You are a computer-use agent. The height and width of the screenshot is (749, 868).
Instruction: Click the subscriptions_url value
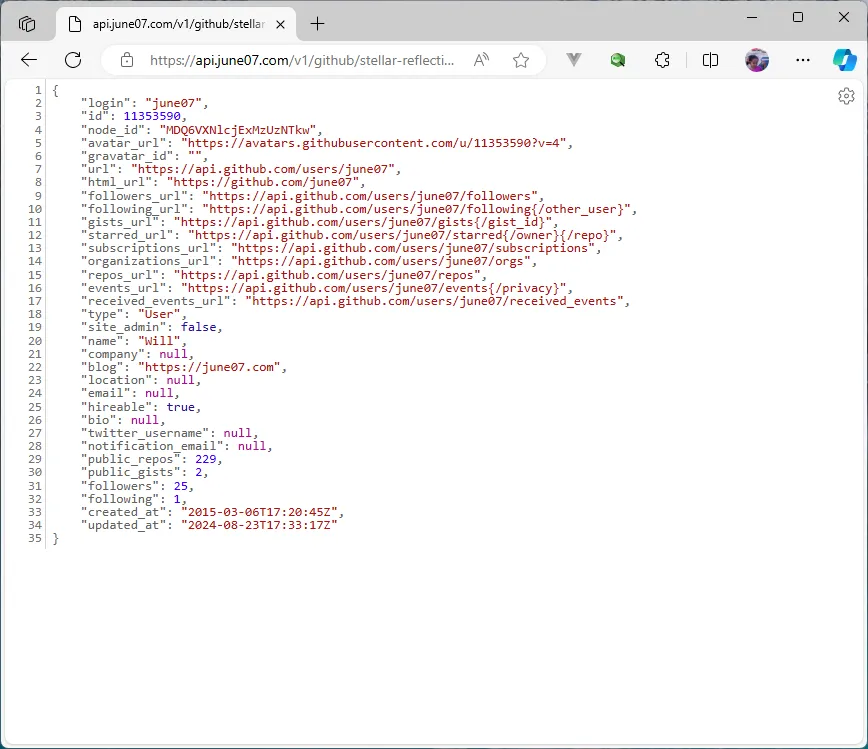pyautogui.click(x=412, y=248)
